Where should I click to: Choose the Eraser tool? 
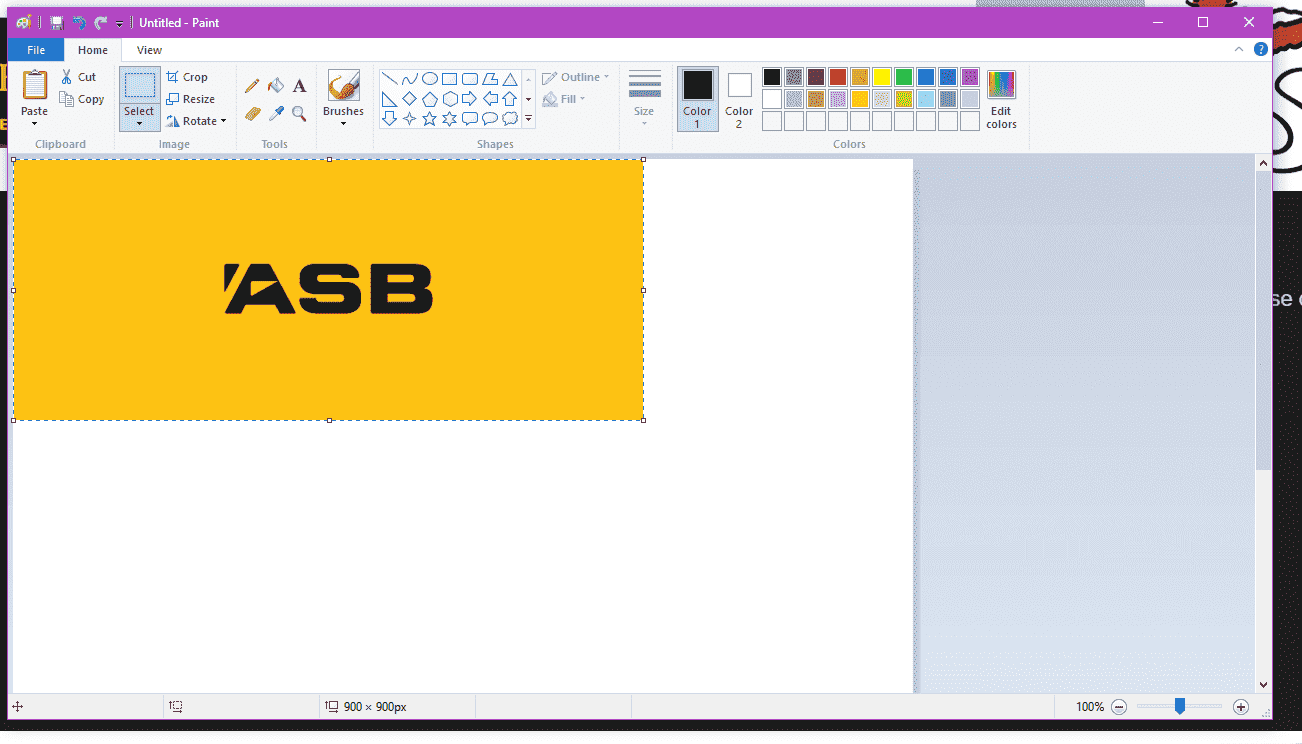(252, 114)
